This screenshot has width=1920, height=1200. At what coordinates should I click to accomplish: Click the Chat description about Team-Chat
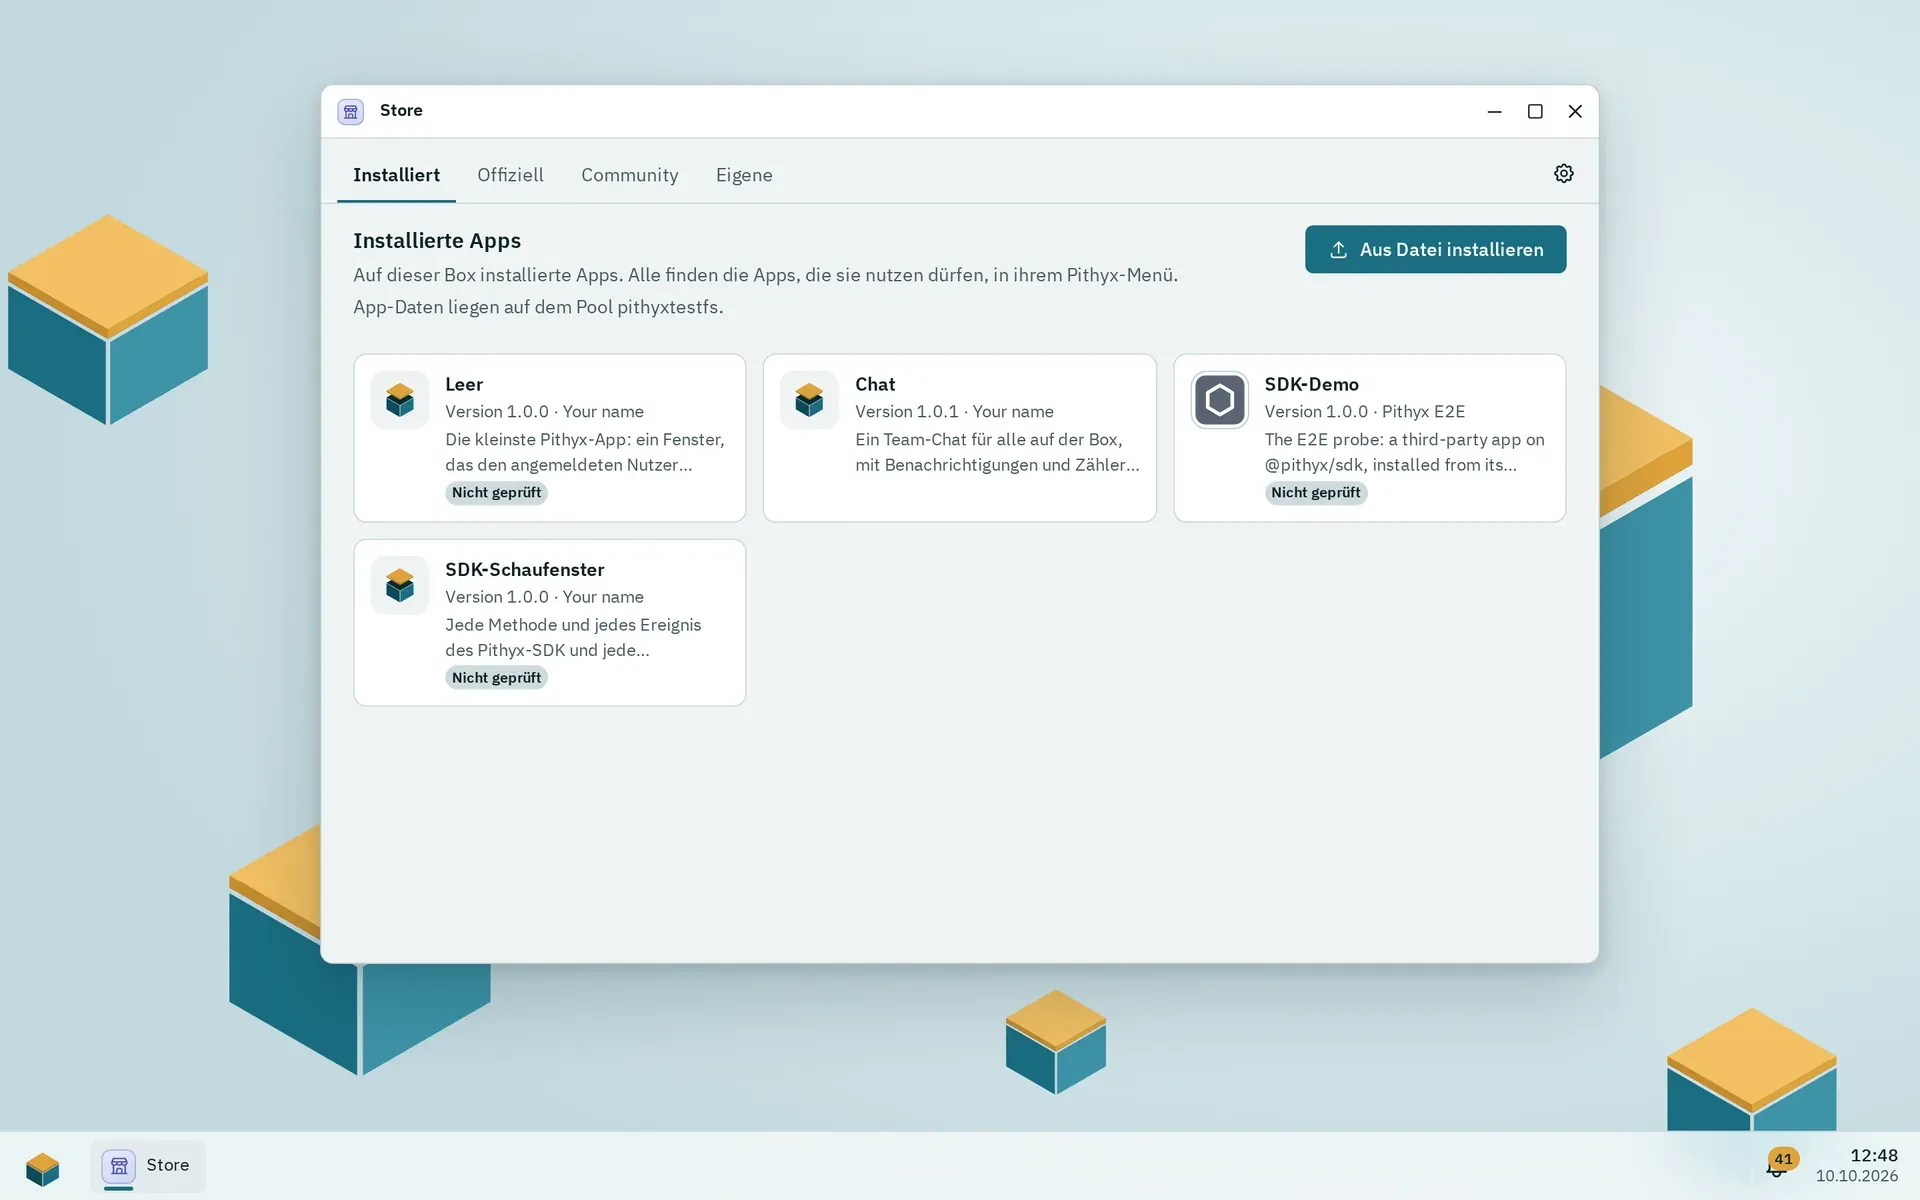click(x=997, y=452)
